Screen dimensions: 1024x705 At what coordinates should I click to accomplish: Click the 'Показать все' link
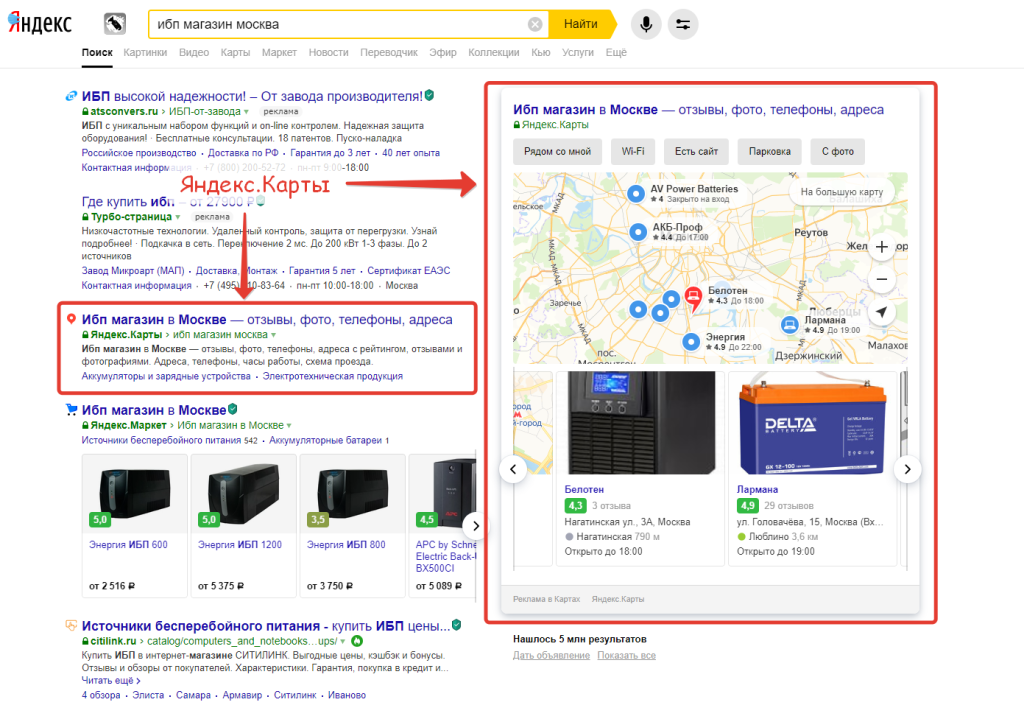click(626, 655)
